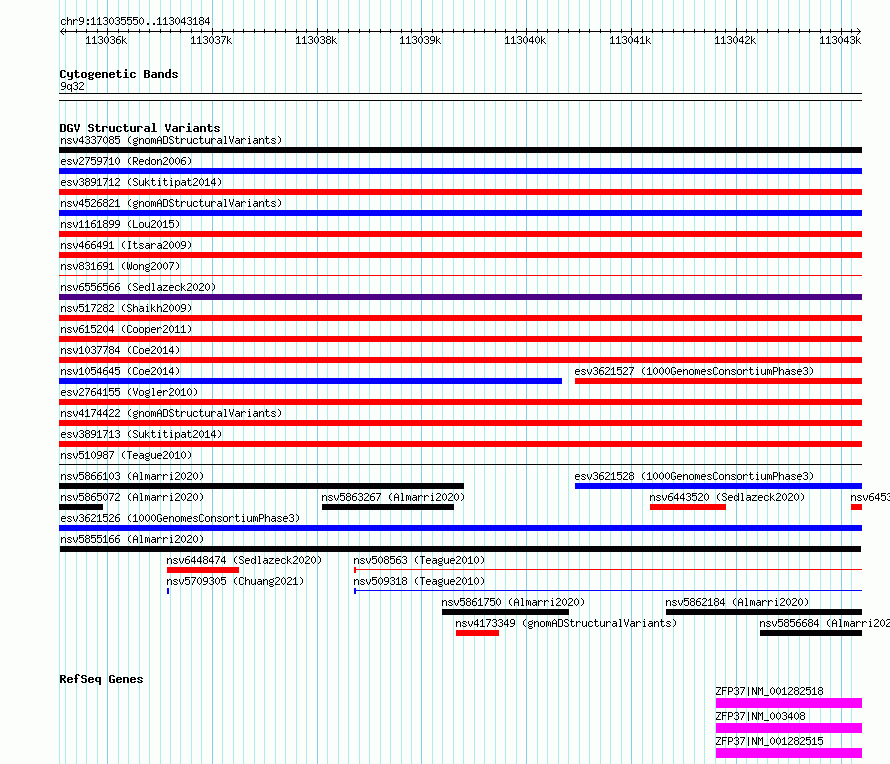The height and width of the screenshot is (764, 890).
Task: Click the black nsv5862184 variant bar
Action: [x=764, y=612]
